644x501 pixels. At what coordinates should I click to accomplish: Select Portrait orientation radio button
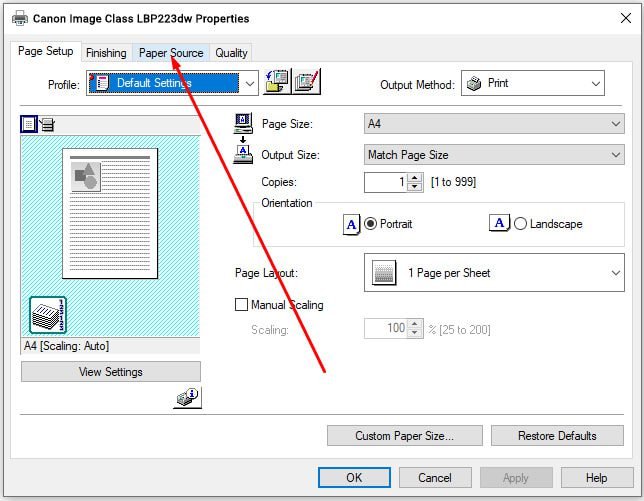click(370, 224)
